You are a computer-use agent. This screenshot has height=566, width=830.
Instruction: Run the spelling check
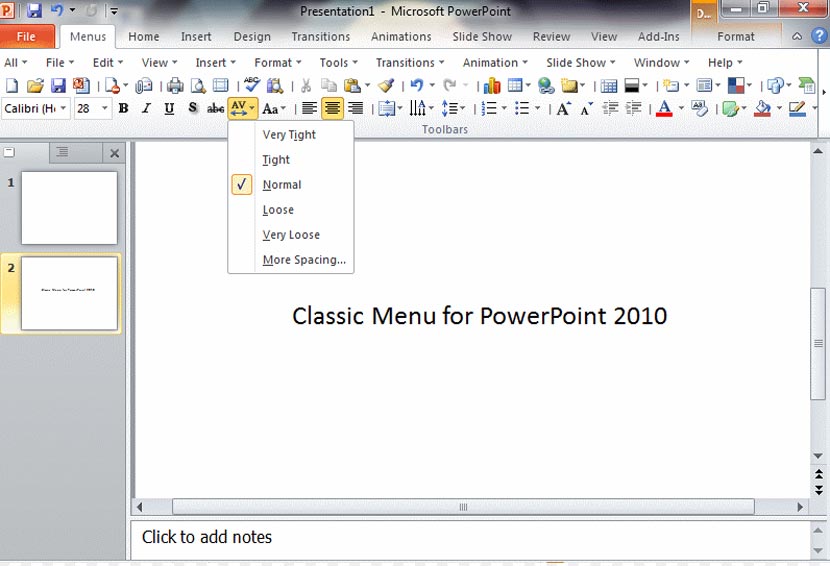tap(252, 85)
